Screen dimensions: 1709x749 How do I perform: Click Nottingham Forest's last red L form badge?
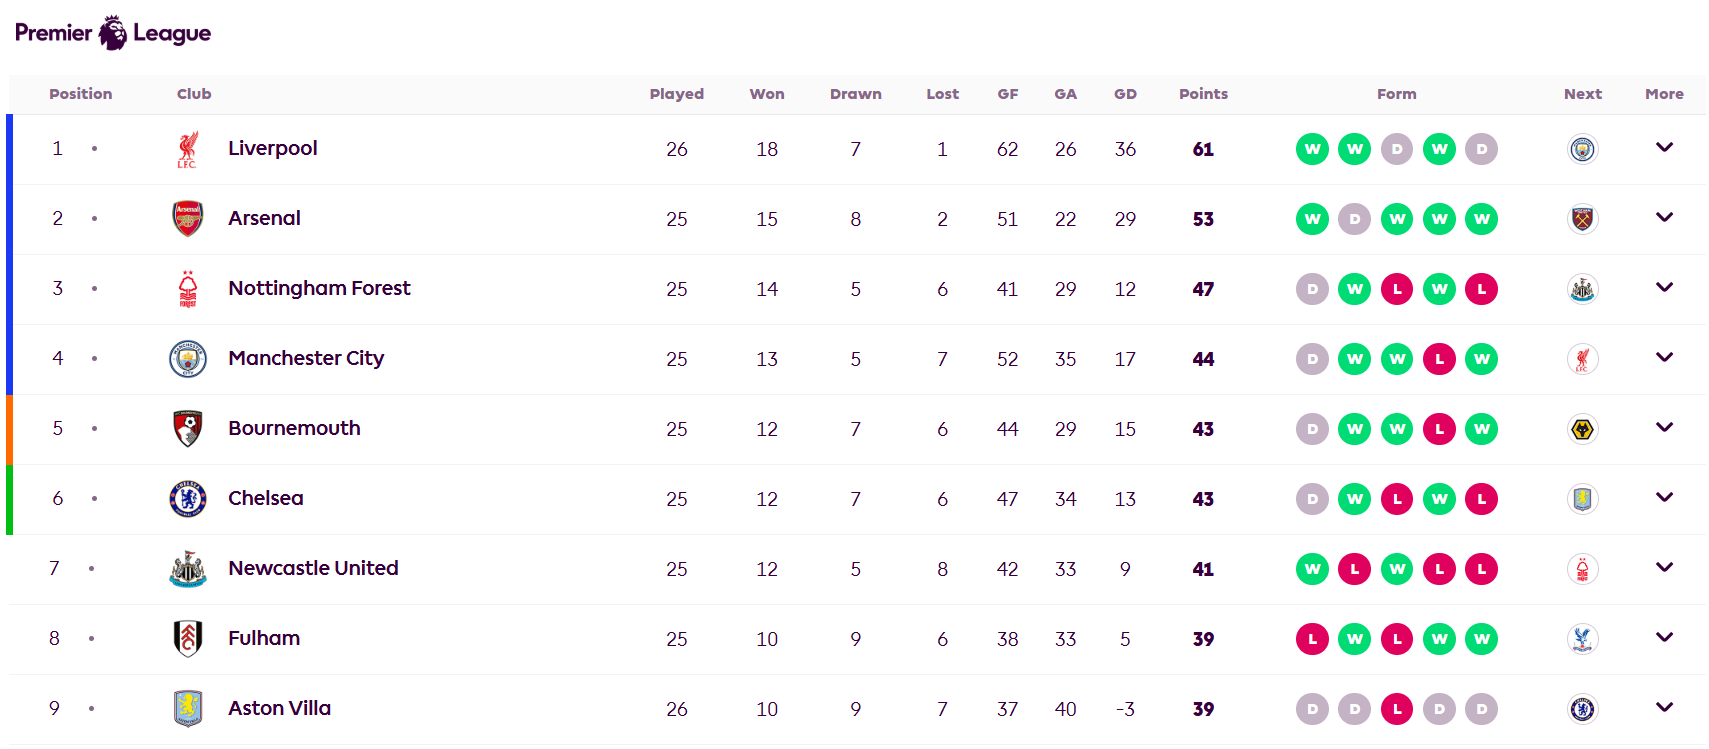[1481, 289]
